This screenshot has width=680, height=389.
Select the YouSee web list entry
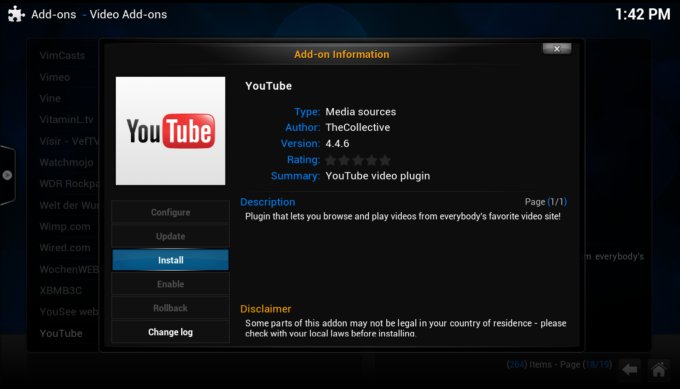pyautogui.click(x=69, y=312)
